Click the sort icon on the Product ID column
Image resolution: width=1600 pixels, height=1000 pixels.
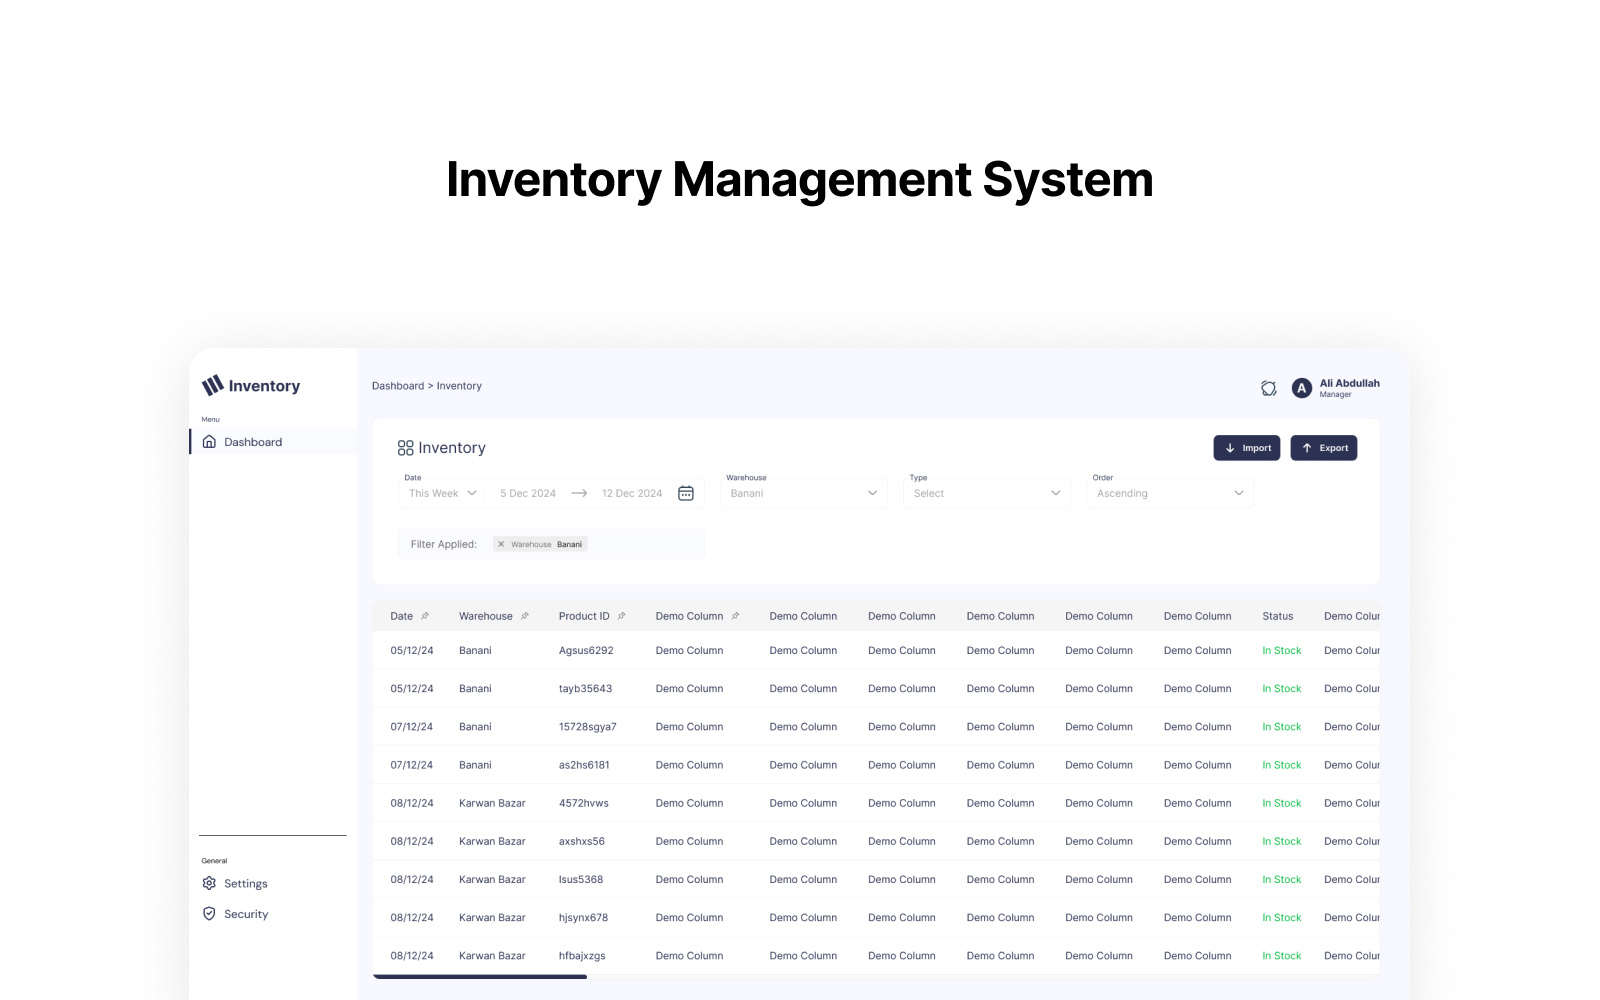tap(620, 615)
